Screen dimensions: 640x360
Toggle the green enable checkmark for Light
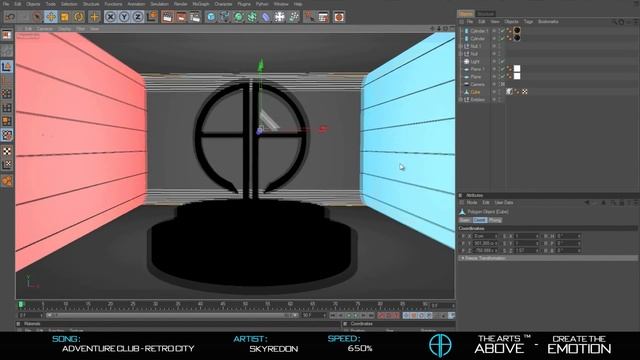click(x=502, y=62)
